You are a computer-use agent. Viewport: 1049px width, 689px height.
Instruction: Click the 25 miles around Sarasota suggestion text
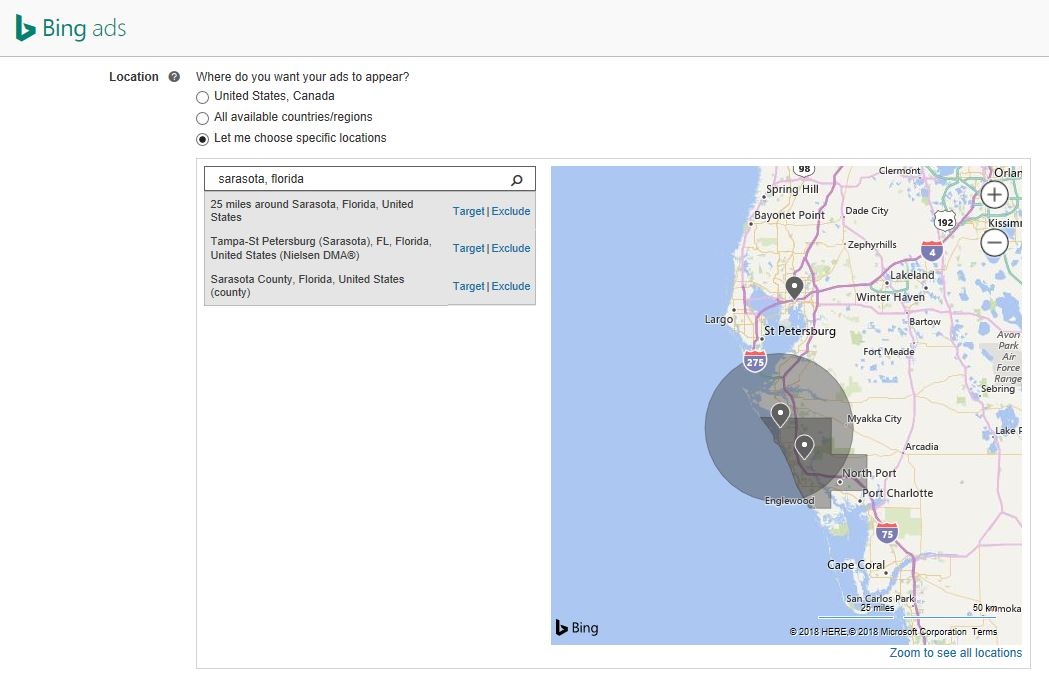tap(312, 211)
